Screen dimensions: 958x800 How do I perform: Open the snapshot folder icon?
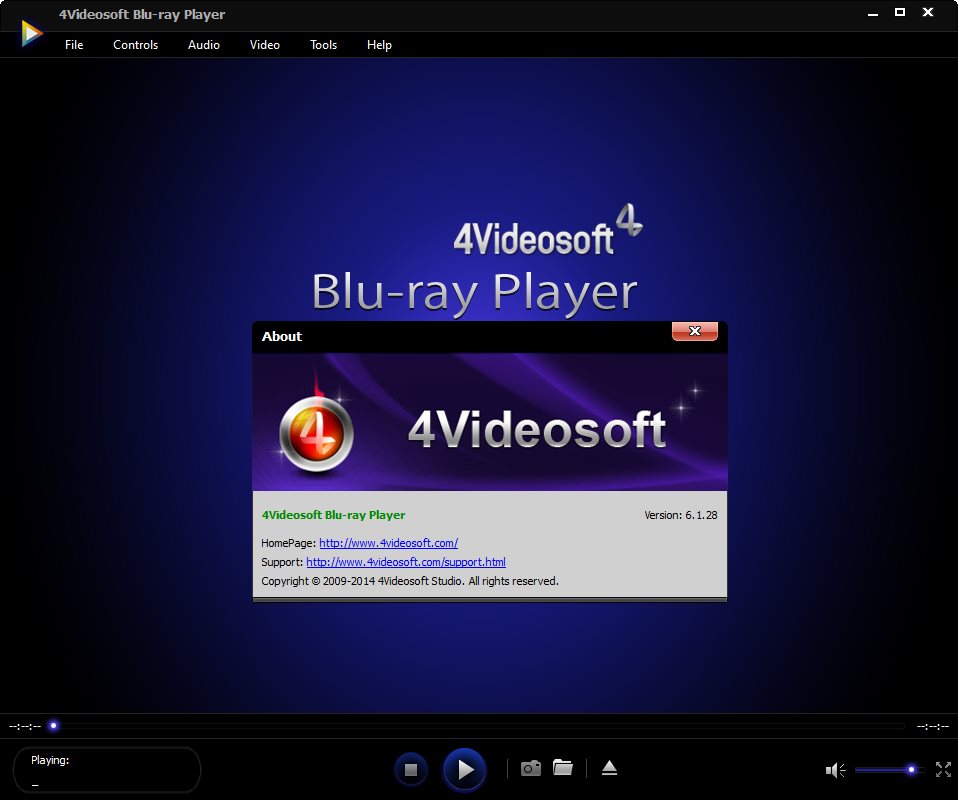pyautogui.click(x=563, y=768)
